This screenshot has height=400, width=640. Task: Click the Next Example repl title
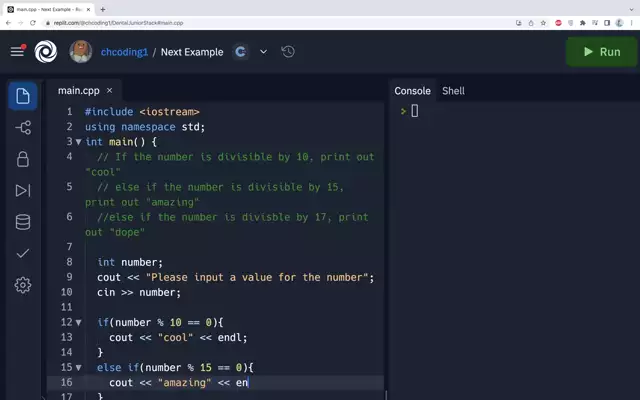[x=192, y=52]
